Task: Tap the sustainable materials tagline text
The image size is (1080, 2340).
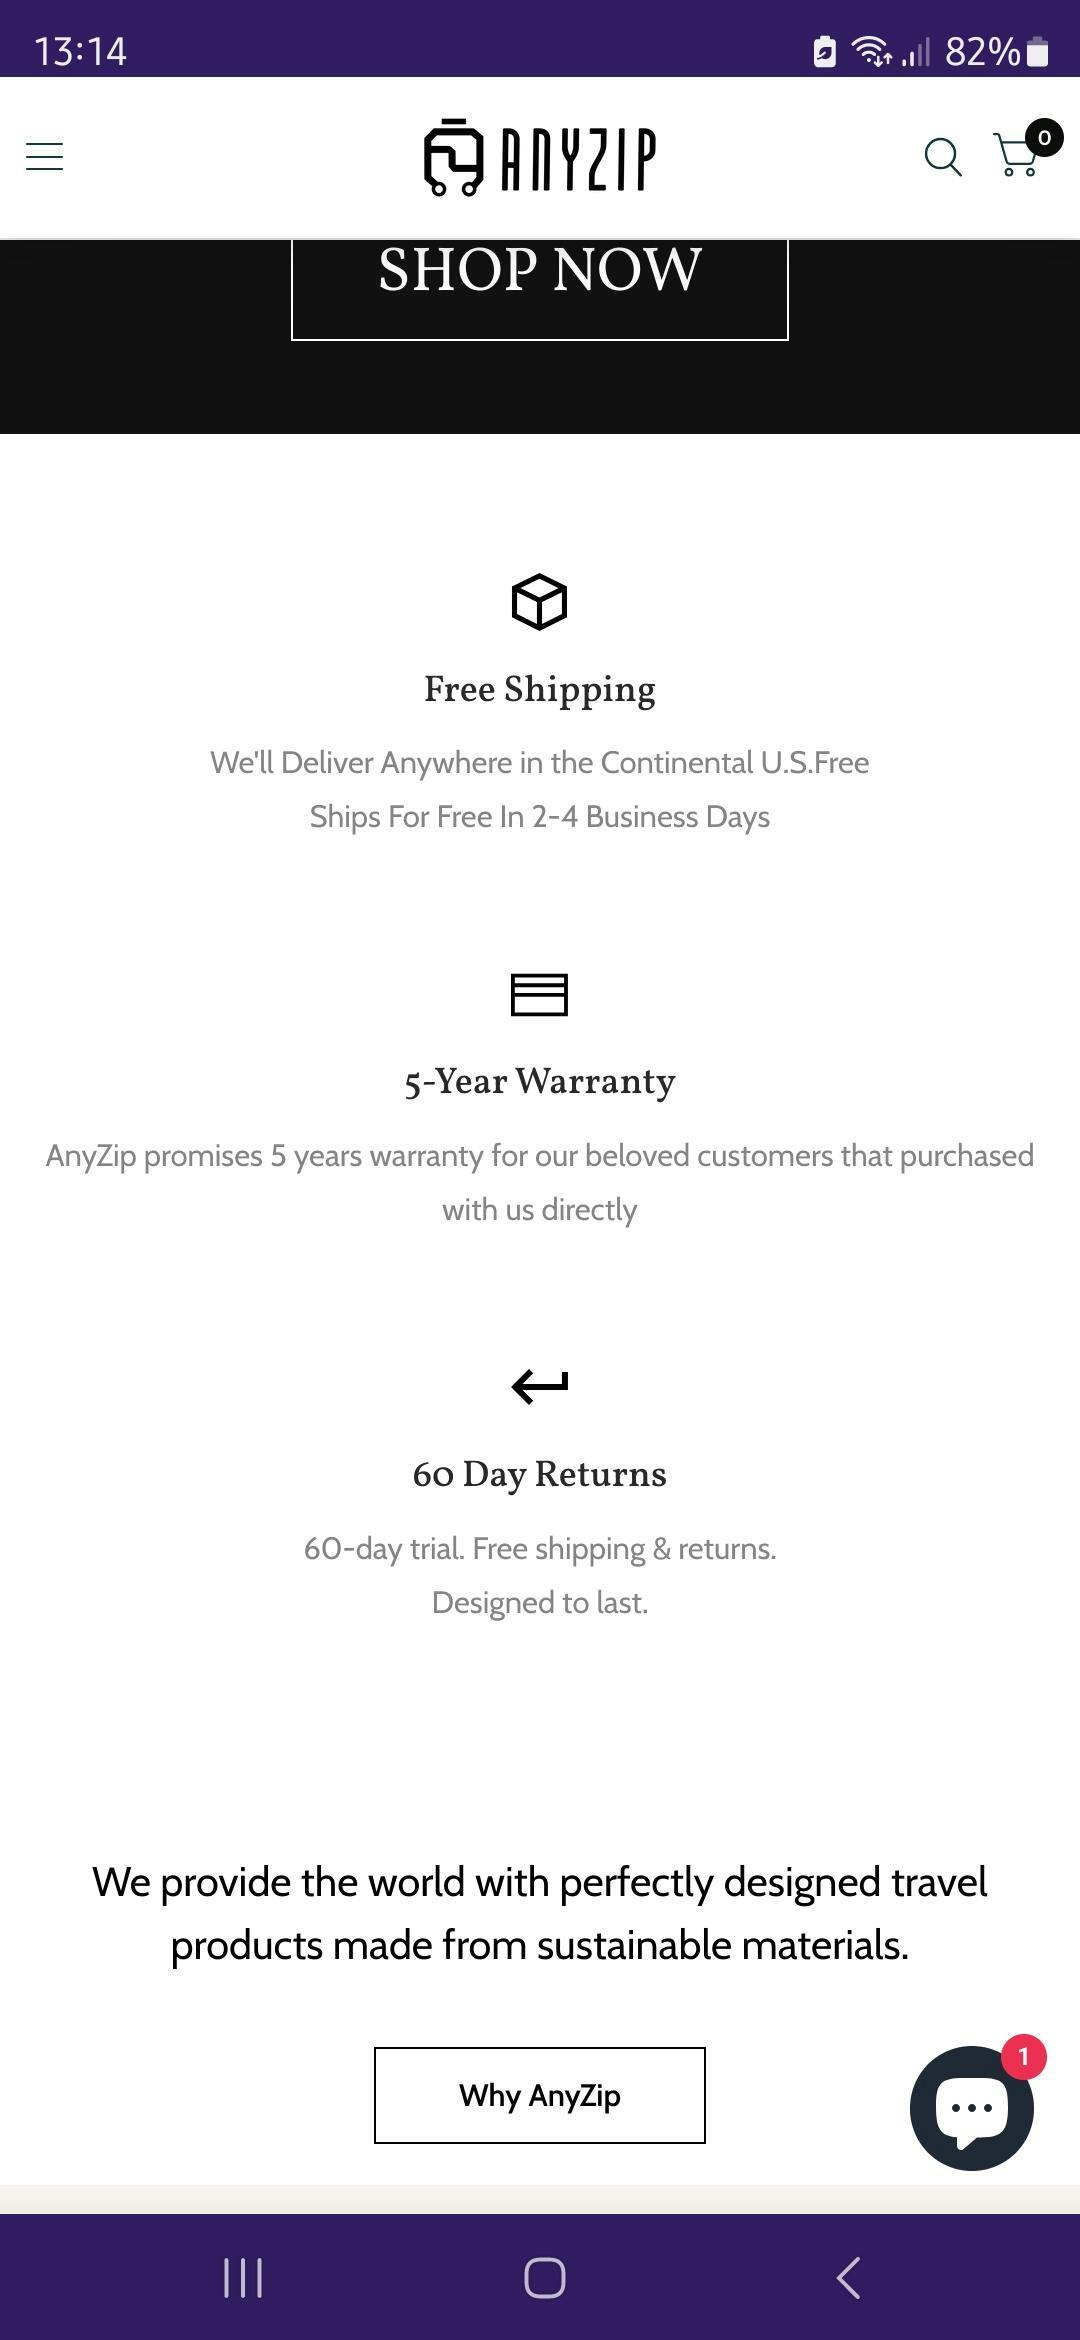Action: click(x=540, y=1914)
